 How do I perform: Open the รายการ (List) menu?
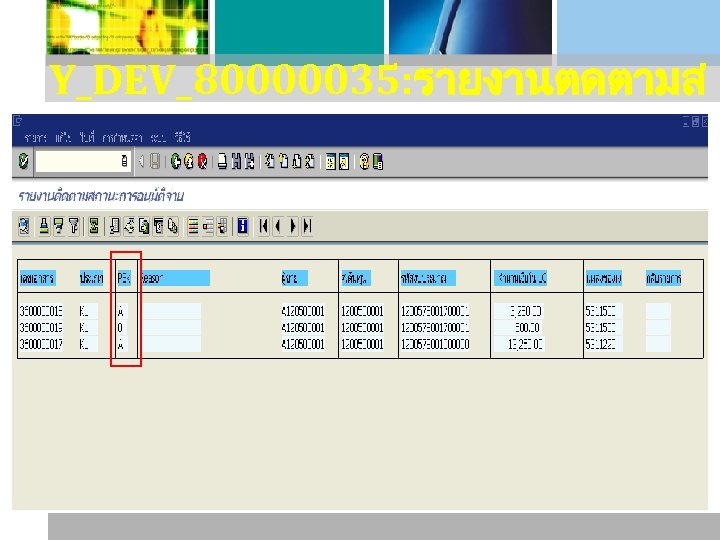point(35,137)
